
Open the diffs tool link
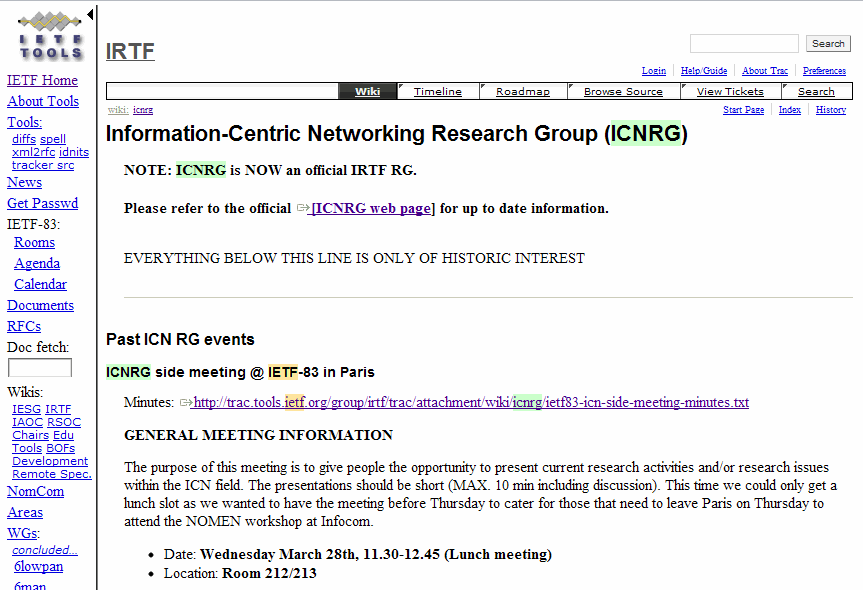point(24,139)
